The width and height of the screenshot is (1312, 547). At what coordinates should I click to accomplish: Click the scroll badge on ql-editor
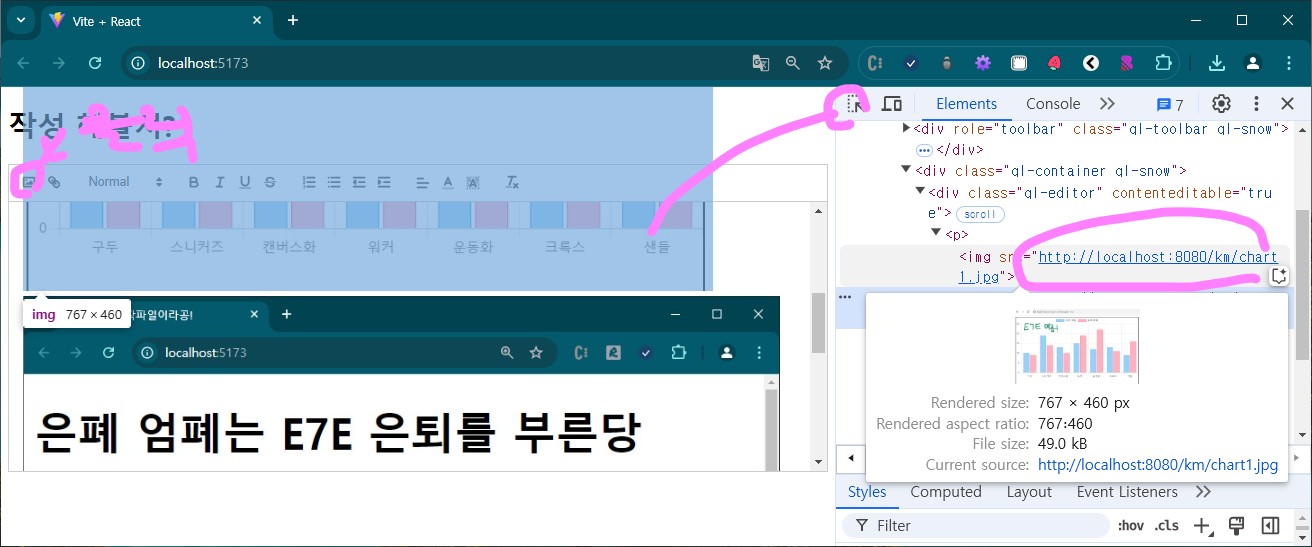[x=980, y=214]
